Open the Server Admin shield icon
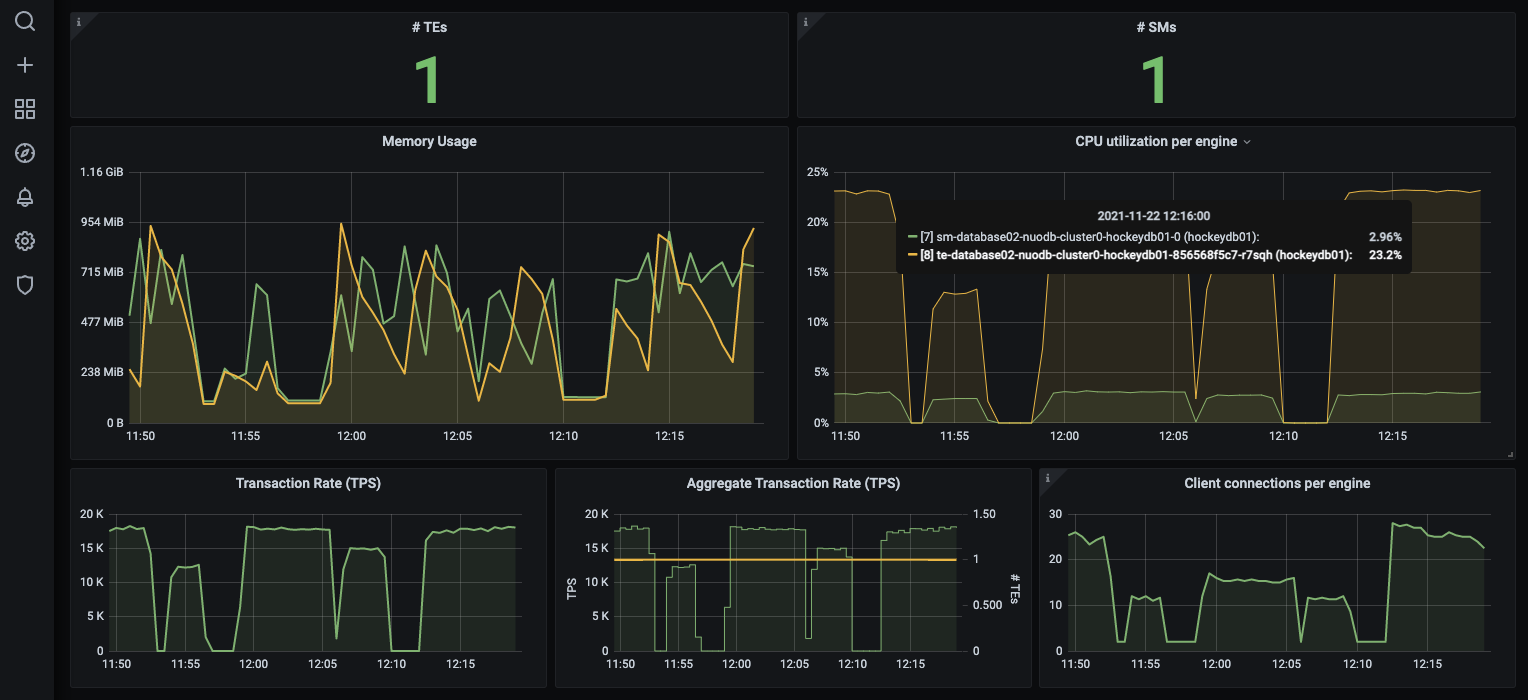The image size is (1528, 700). (25, 285)
